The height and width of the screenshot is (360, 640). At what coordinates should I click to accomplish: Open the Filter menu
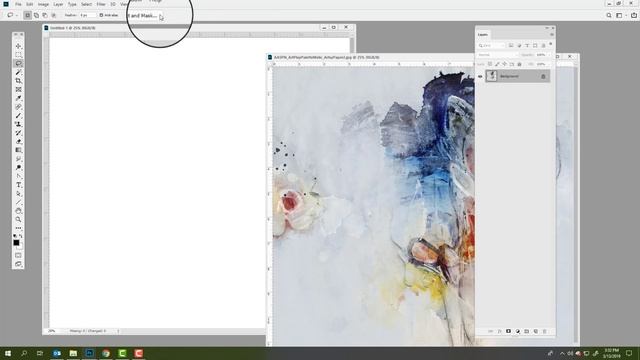click(101, 4)
